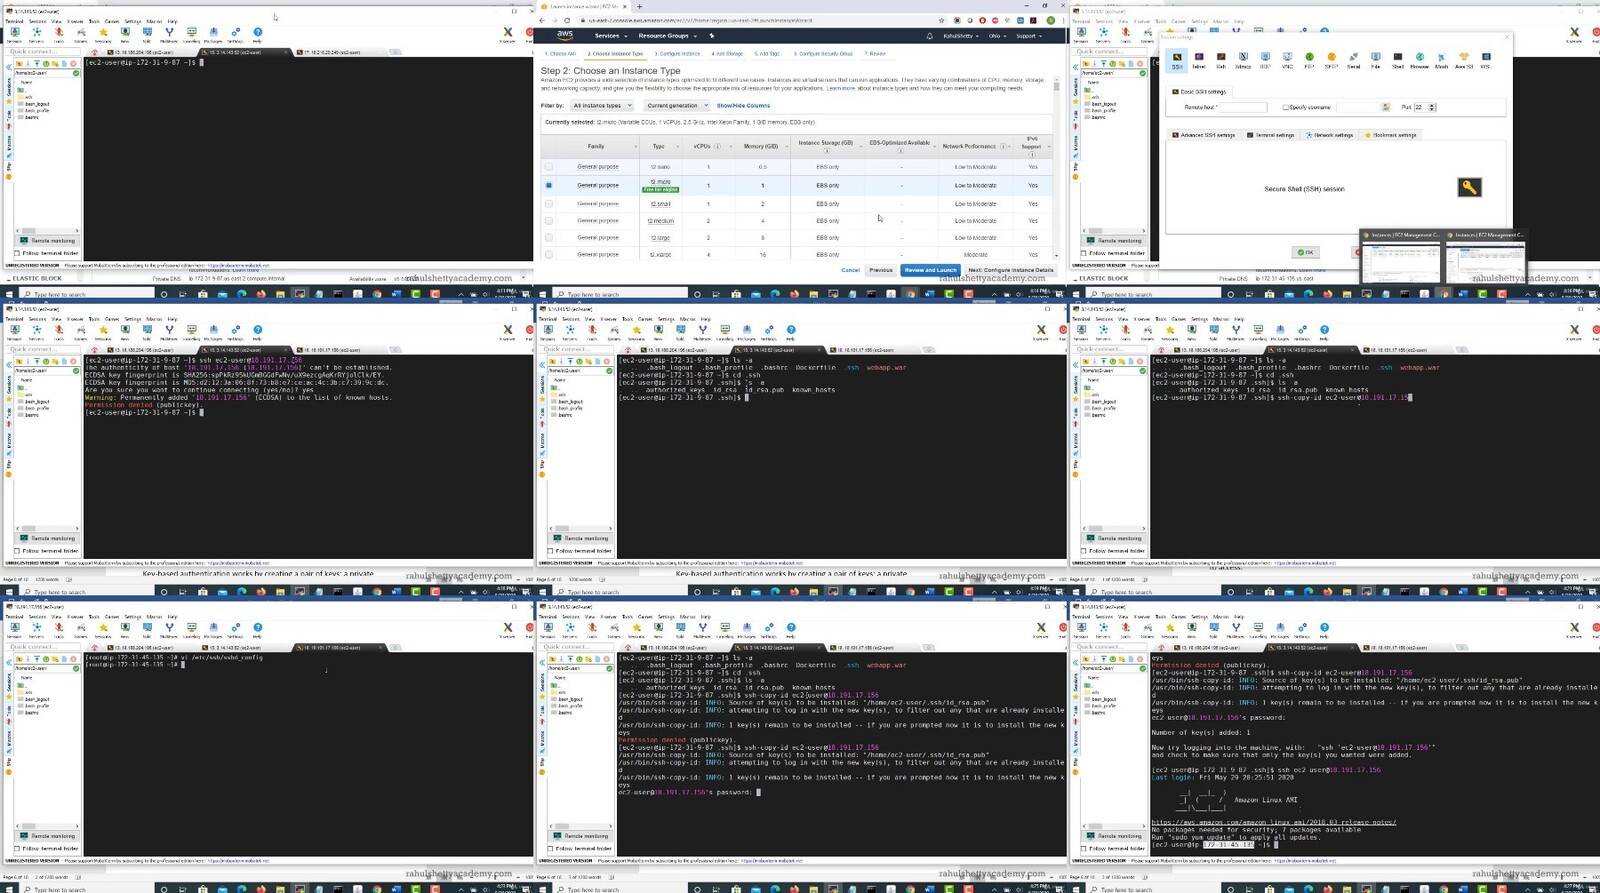Enable the Specify username checkbox
1600x893 pixels.
pyautogui.click(x=1286, y=107)
